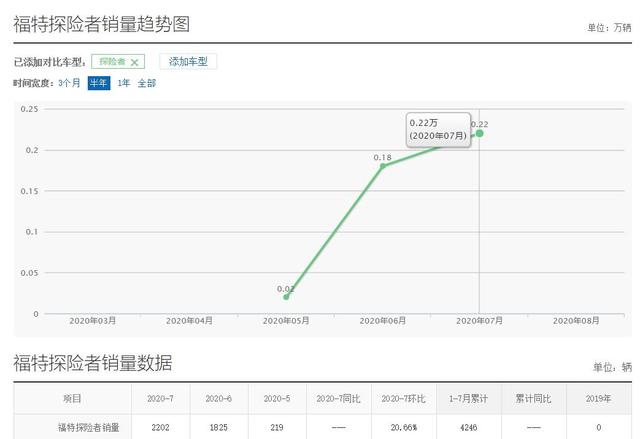Click the 2020-5 column header
This screenshot has width=640, height=439.
click(x=277, y=399)
